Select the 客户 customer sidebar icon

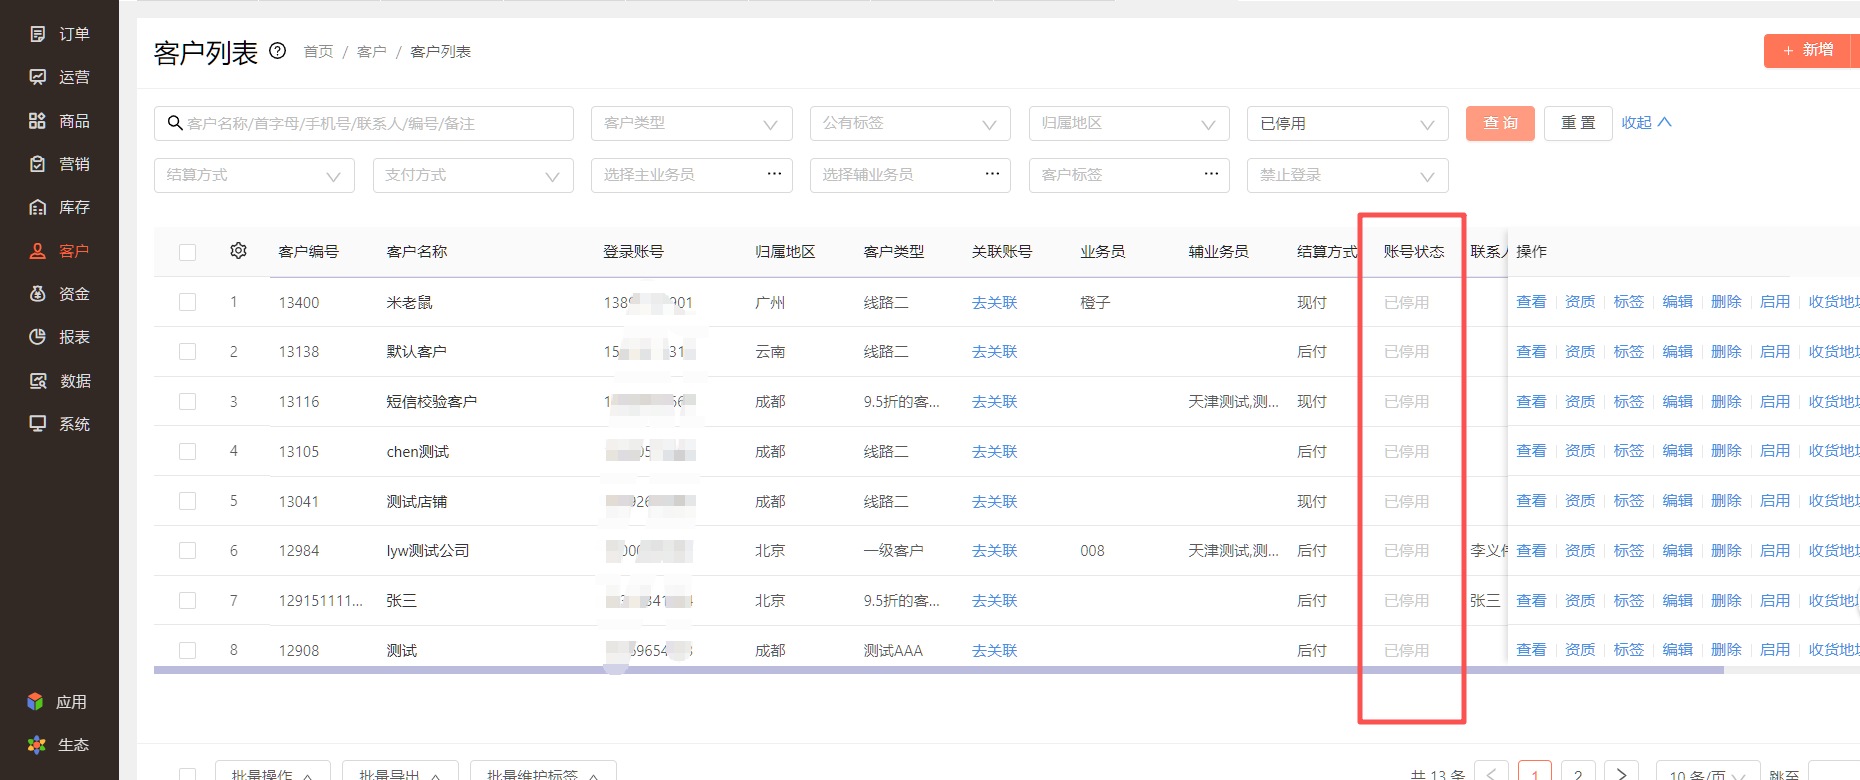(38, 251)
